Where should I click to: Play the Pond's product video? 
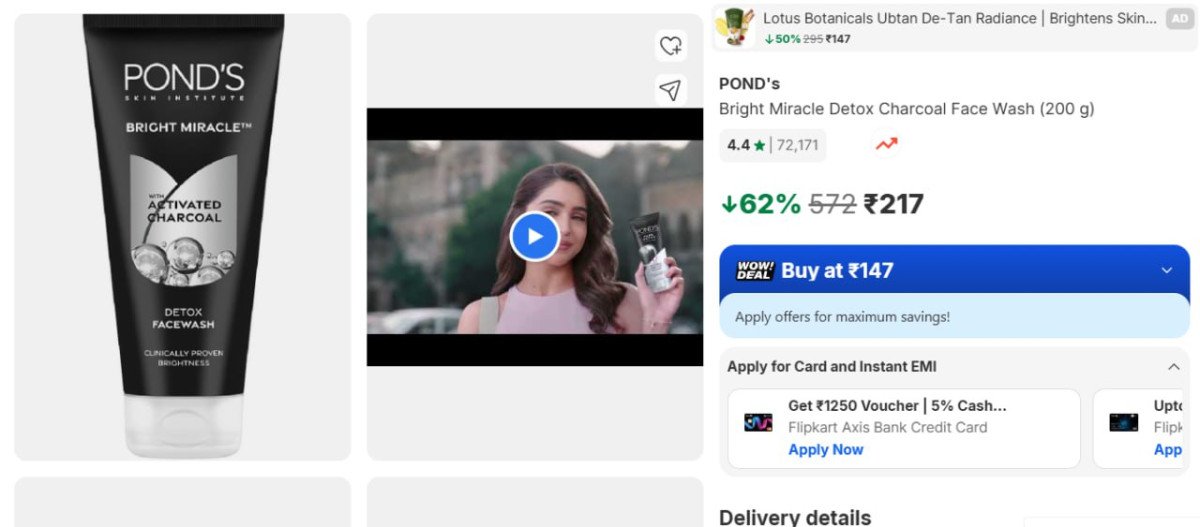[x=534, y=236]
